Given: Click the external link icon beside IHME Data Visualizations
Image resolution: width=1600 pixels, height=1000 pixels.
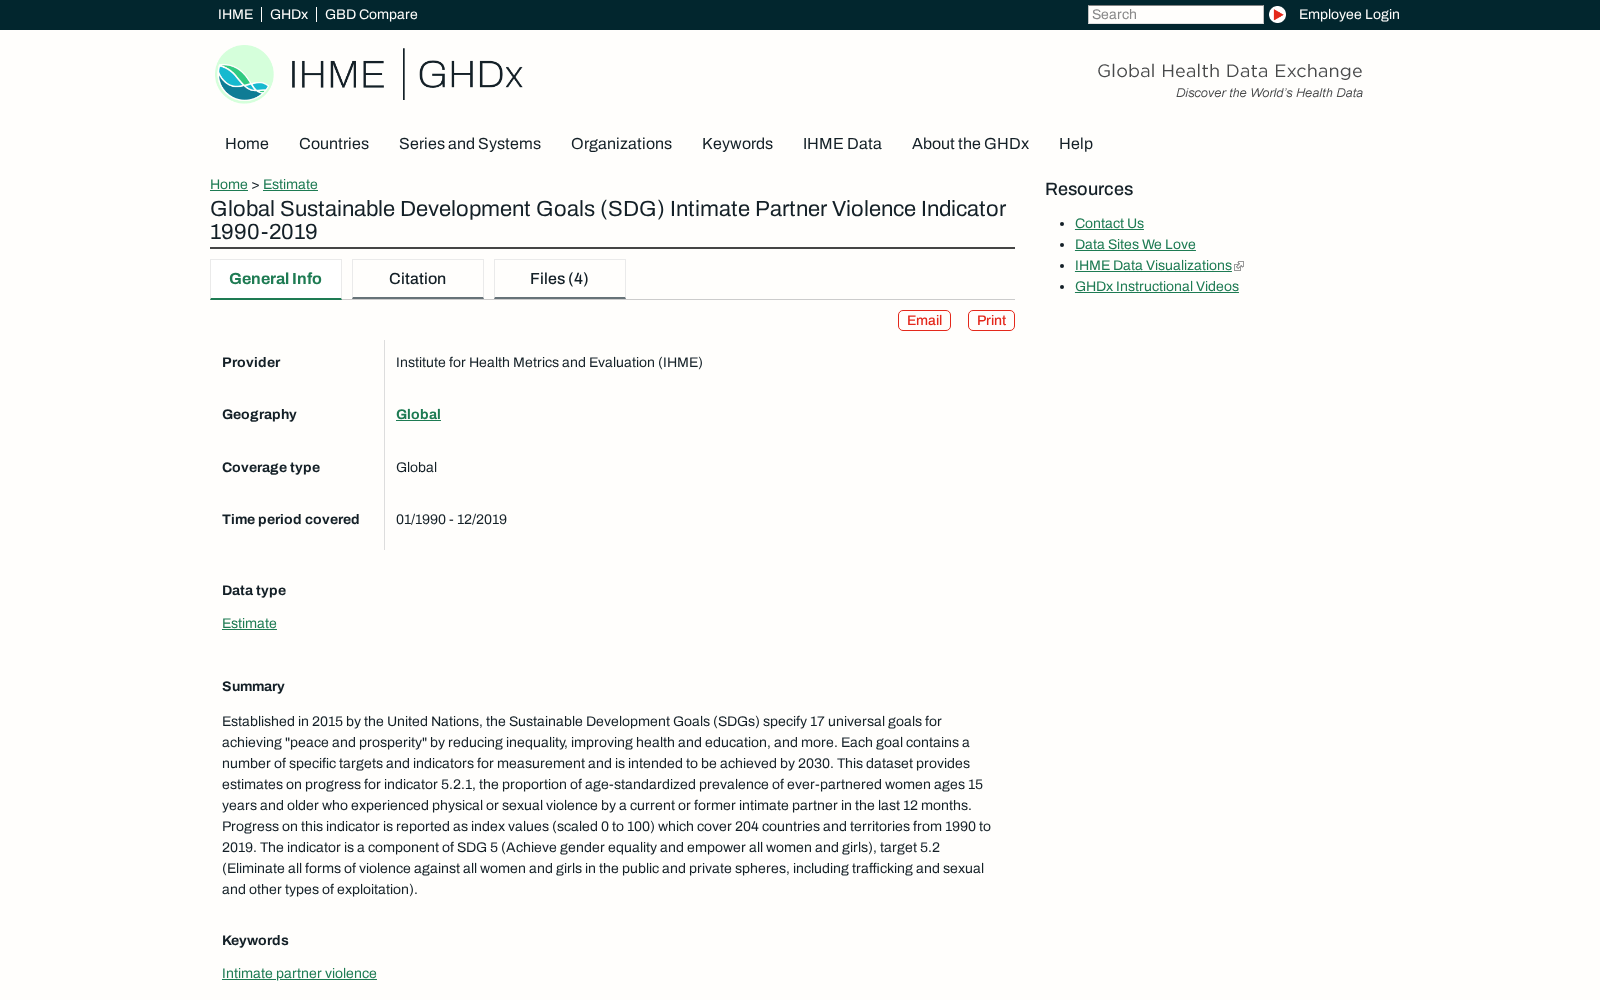Looking at the screenshot, I should coord(1239,266).
